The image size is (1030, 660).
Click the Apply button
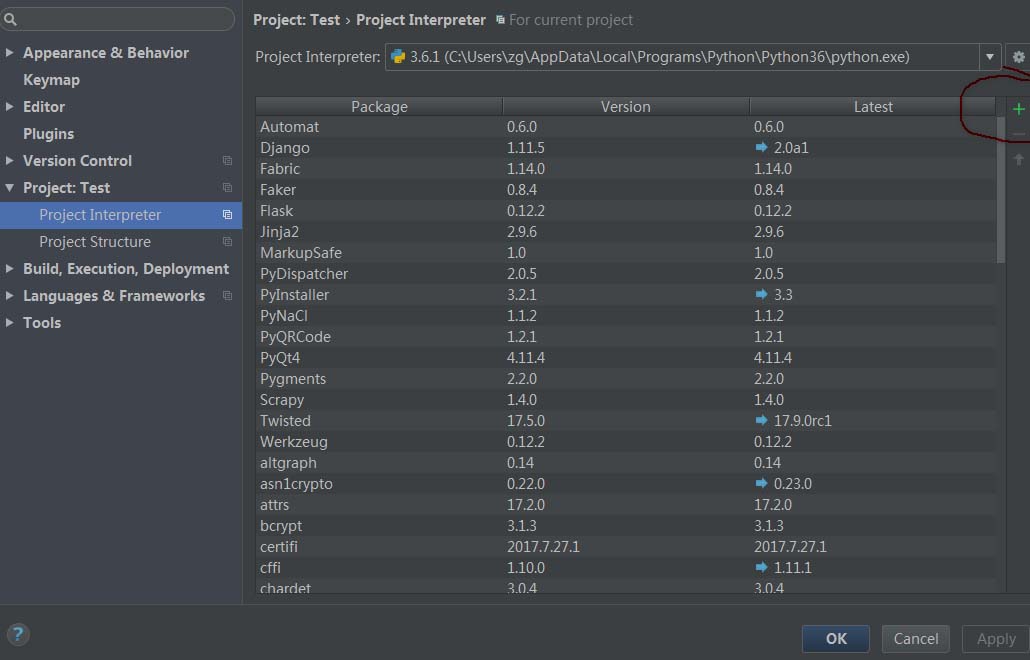996,638
